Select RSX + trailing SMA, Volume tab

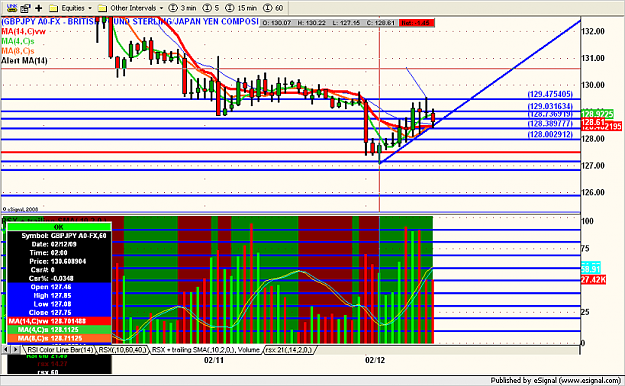pos(206,350)
